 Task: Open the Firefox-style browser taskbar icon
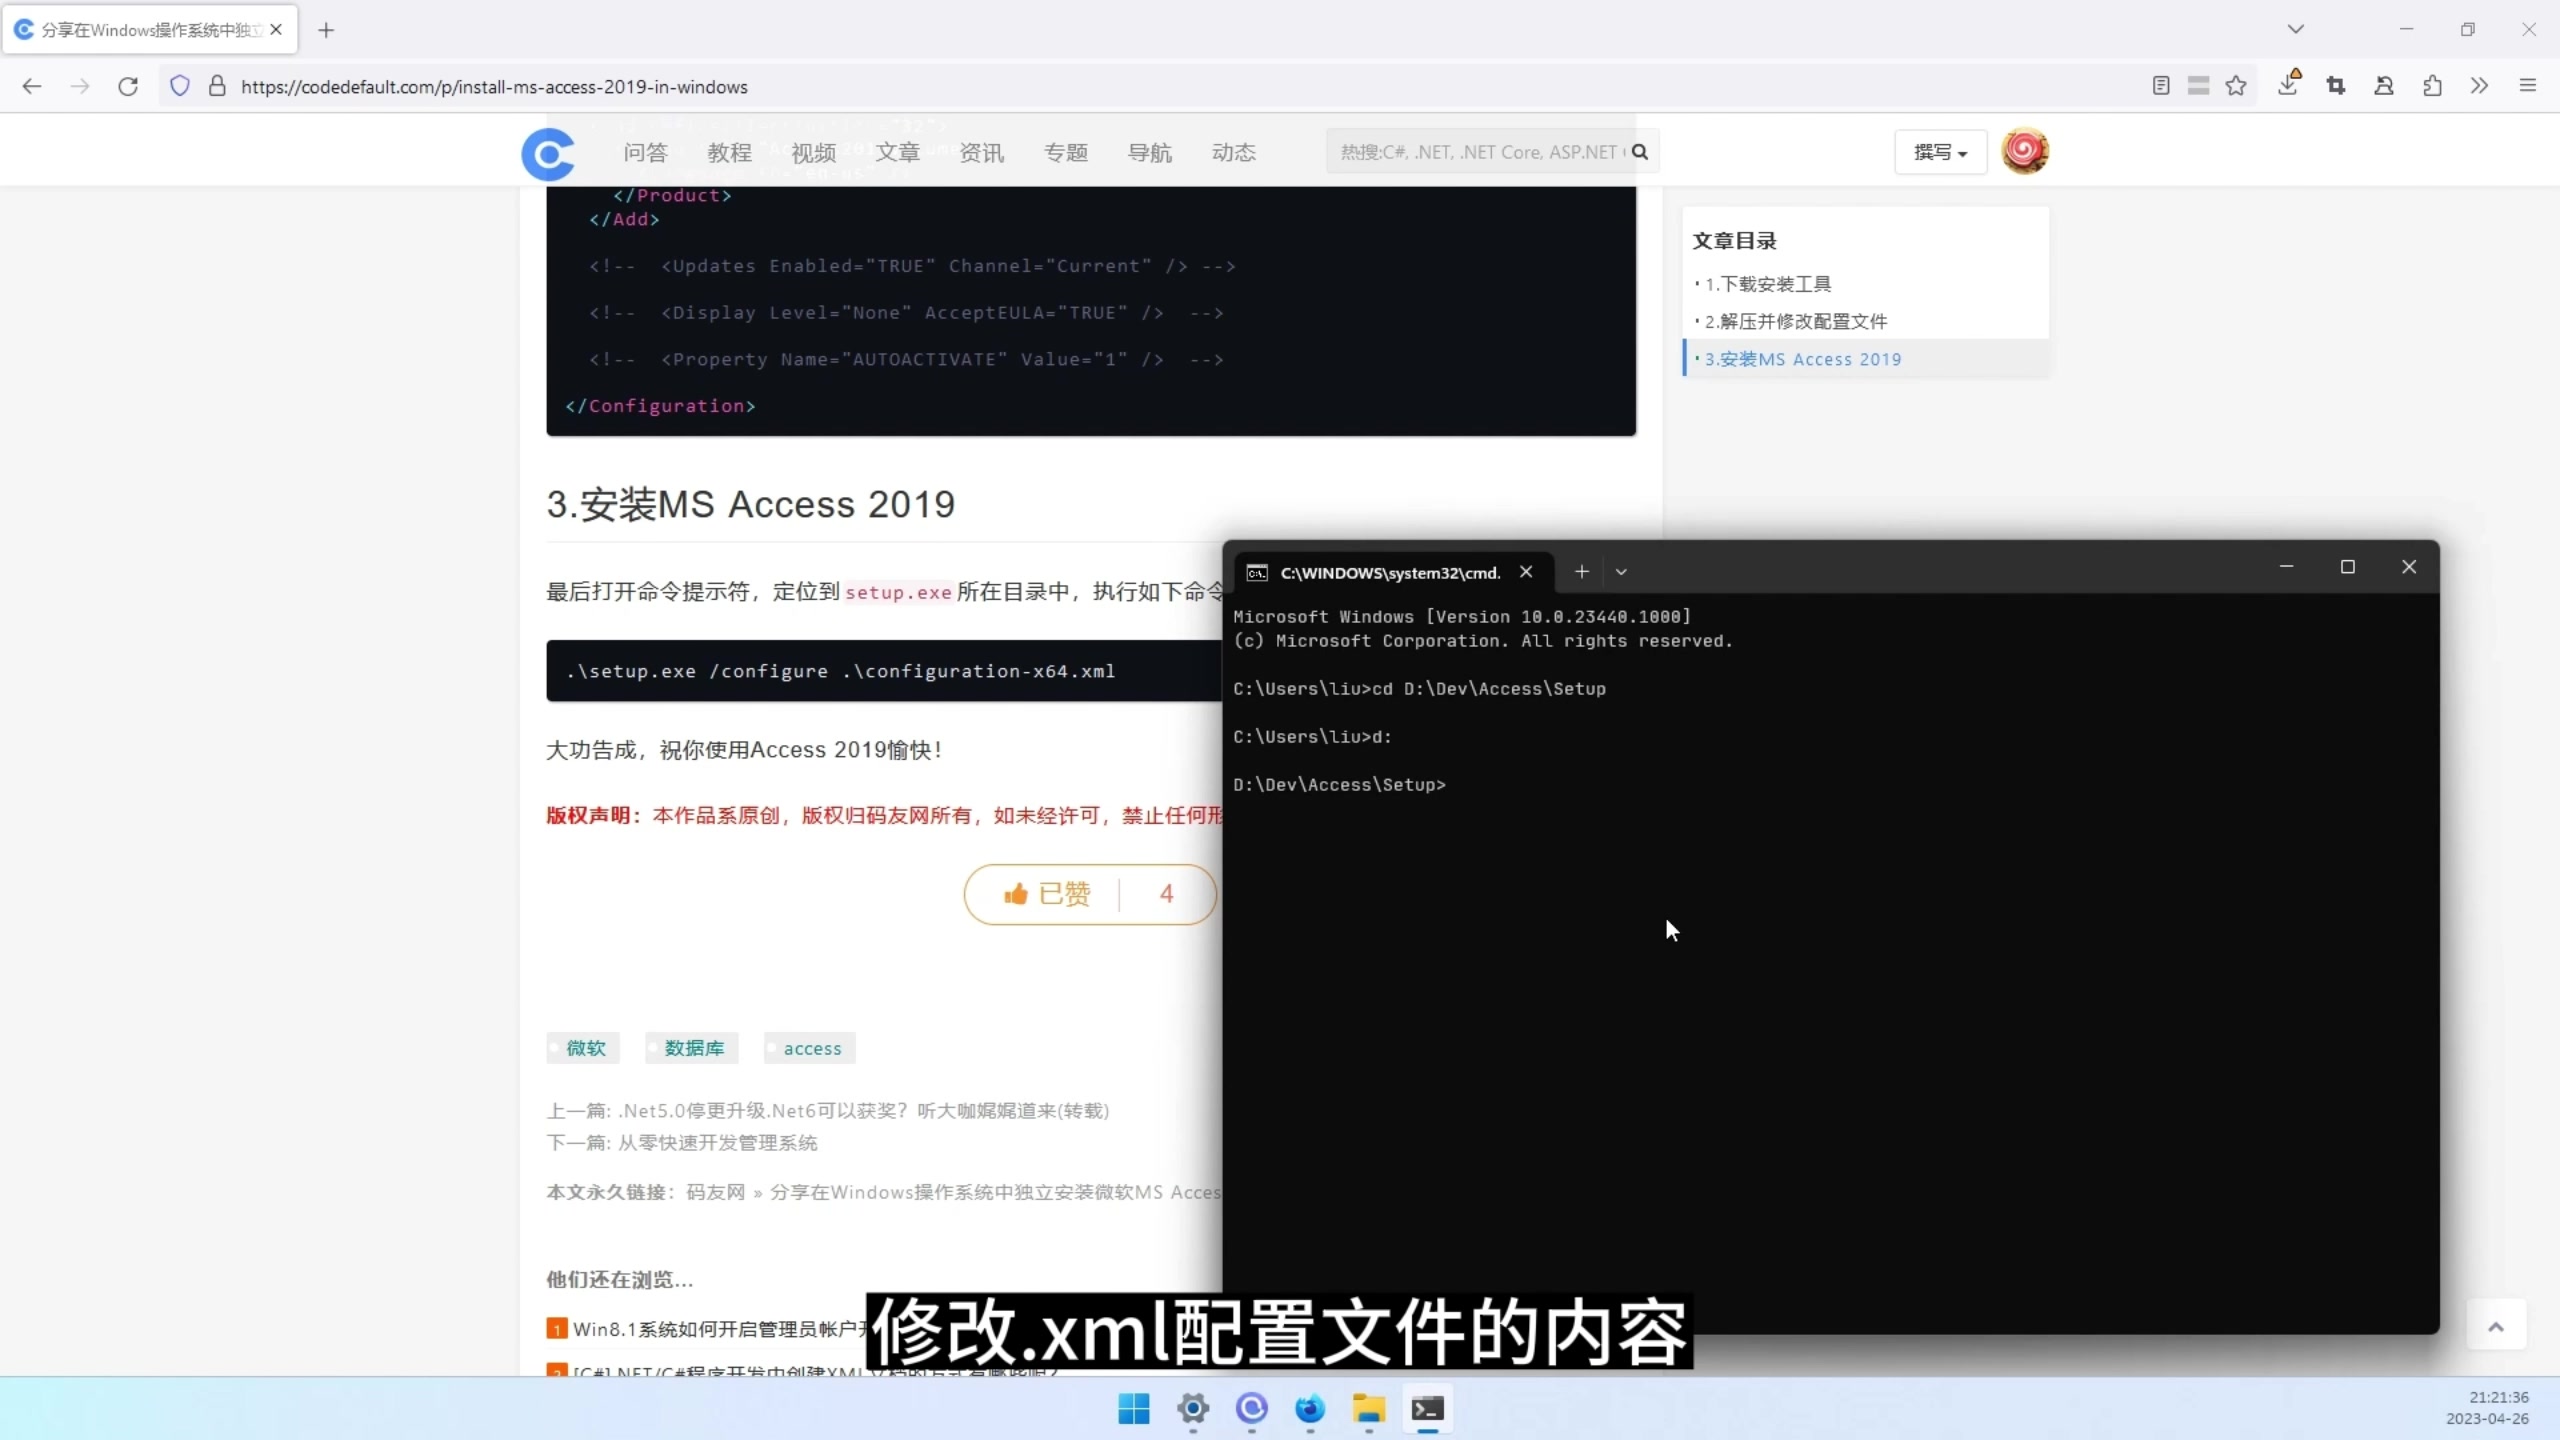point(1310,1409)
